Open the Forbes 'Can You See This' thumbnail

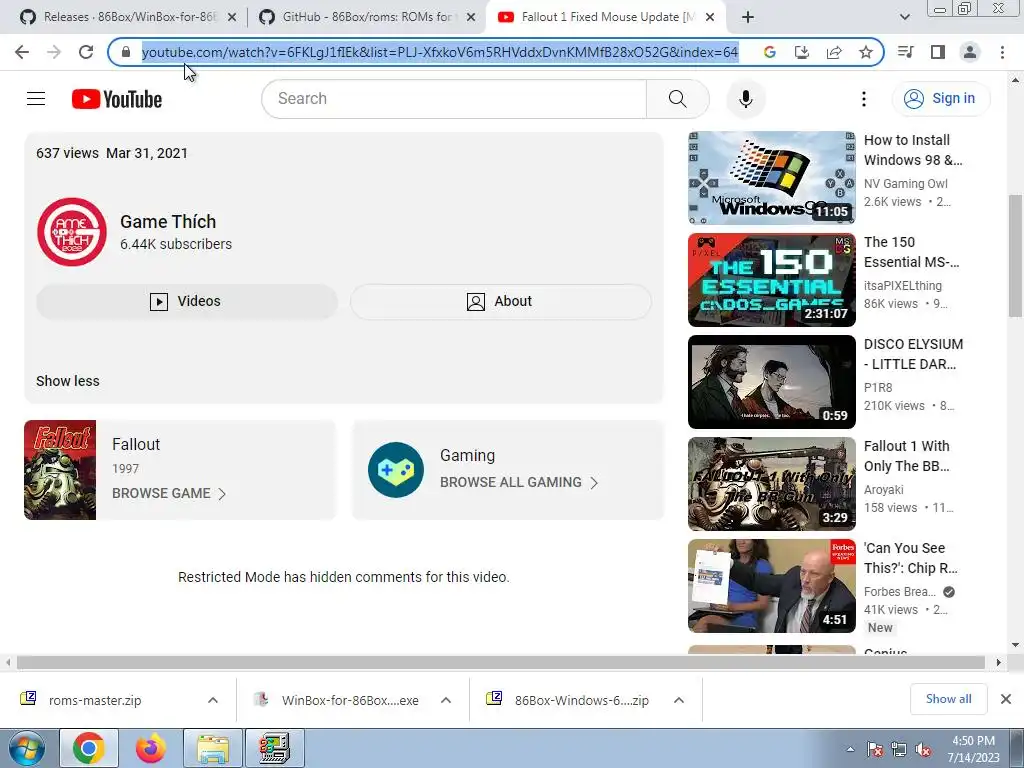coord(771,586)
